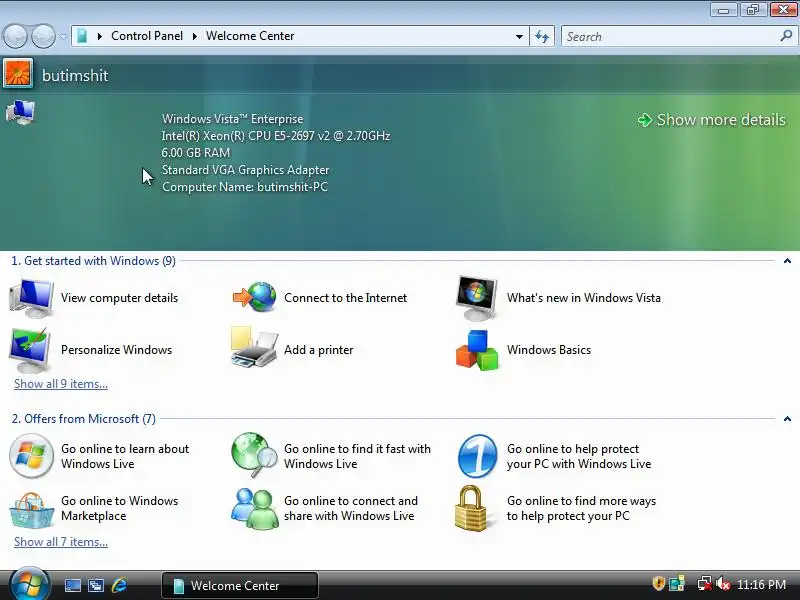The image size is (800, 600).
Task: Click Show all 9 items link
Action: (61, 384)
